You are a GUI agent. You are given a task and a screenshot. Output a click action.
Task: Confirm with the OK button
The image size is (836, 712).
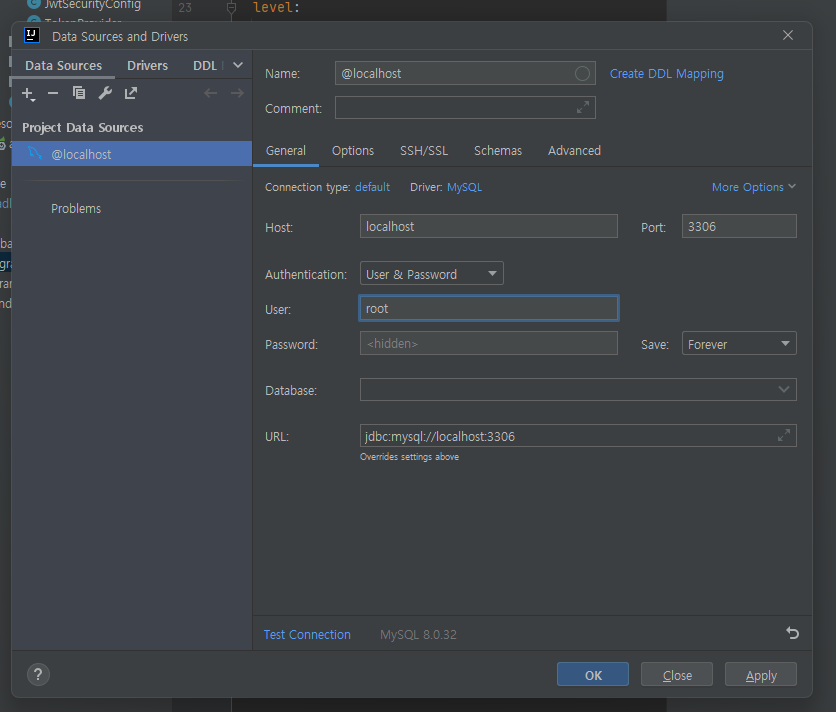click(593, 675)
